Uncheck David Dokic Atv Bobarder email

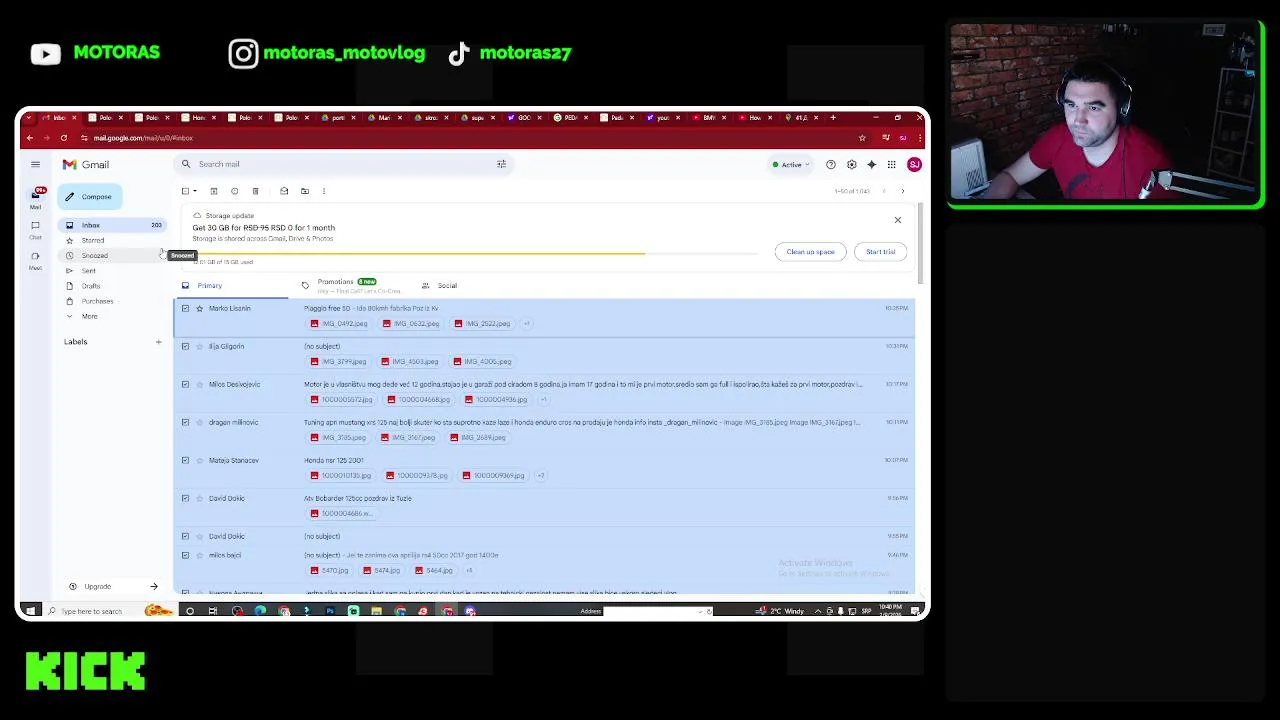tap(185, 498)
